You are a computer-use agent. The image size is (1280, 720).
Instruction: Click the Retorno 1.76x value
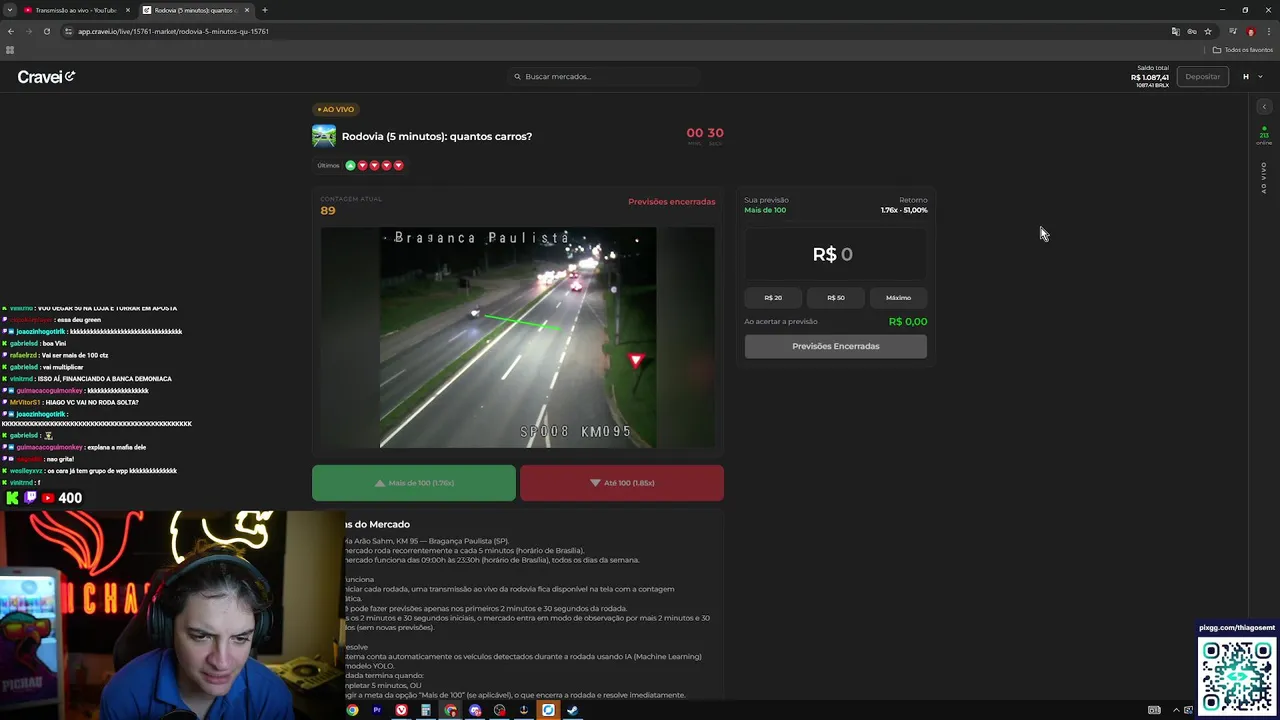click(904, 210)
